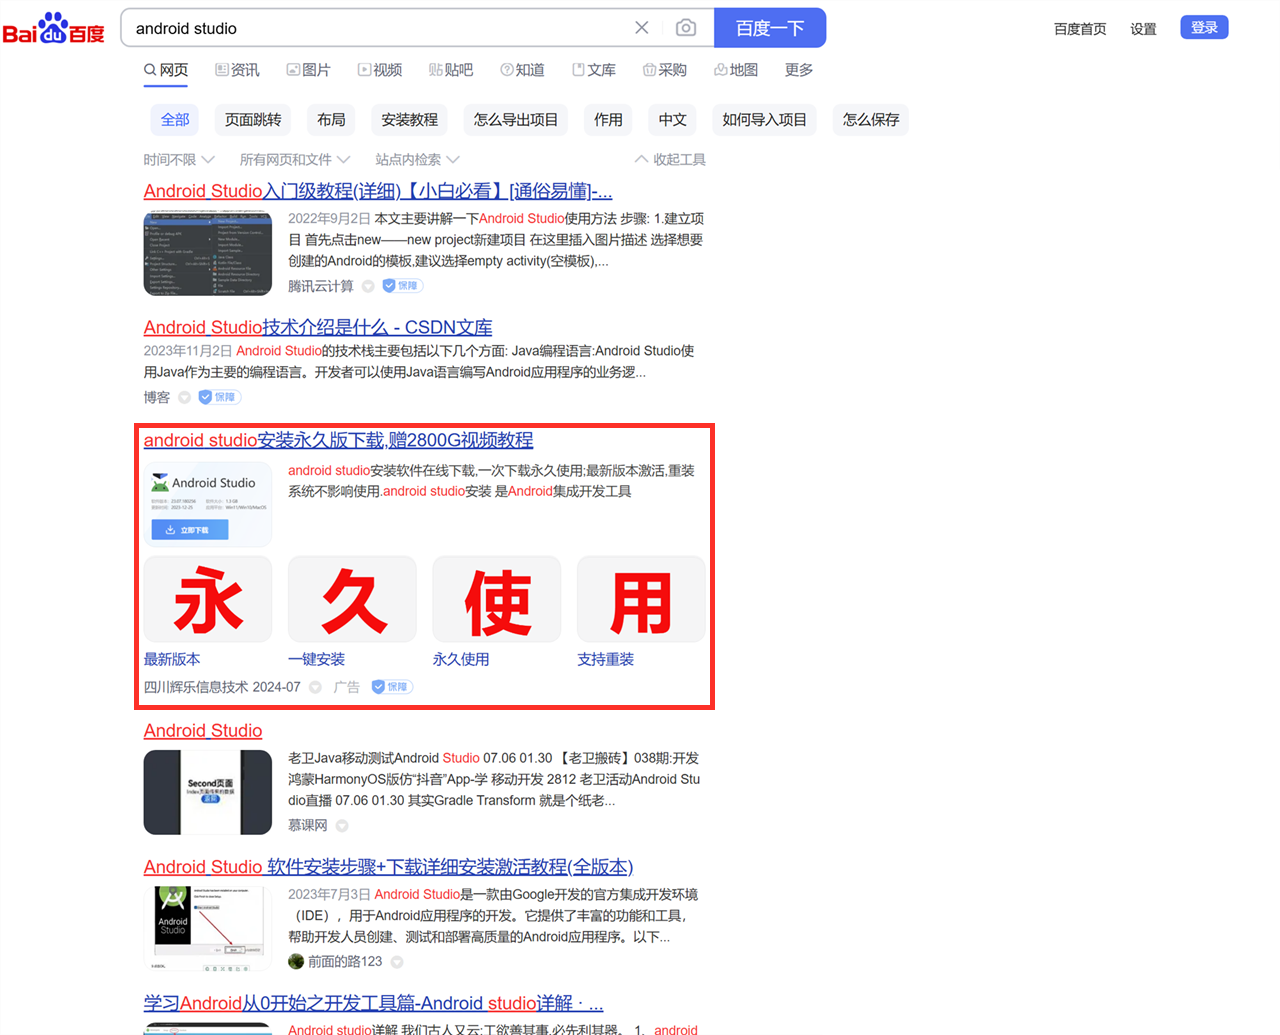This screenshot has height=1035, width=1280.
Task: Open the 采购 tab
Action: pyautogui.click(x=665, y=70)
